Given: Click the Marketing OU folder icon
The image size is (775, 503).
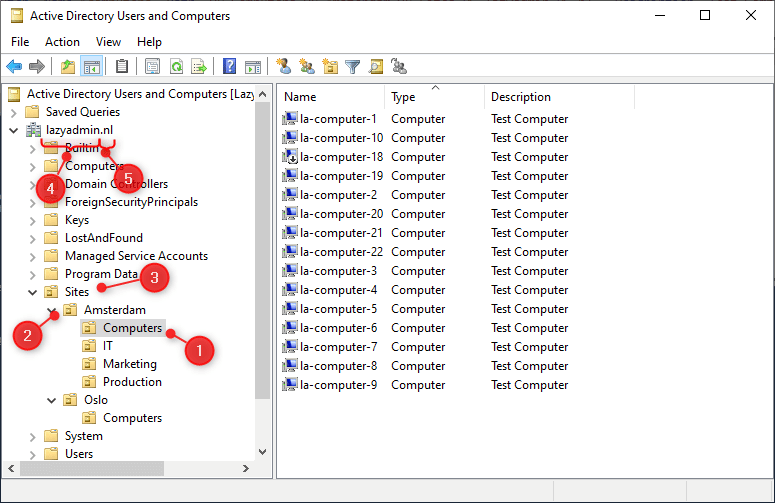Looking at the screenshot, I should 89,364.
